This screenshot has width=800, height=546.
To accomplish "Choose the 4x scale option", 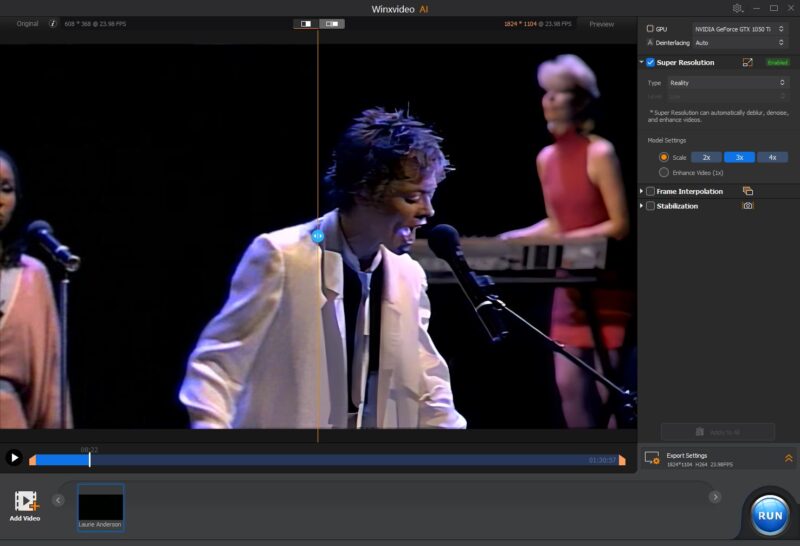I will [x=772, y=157].
